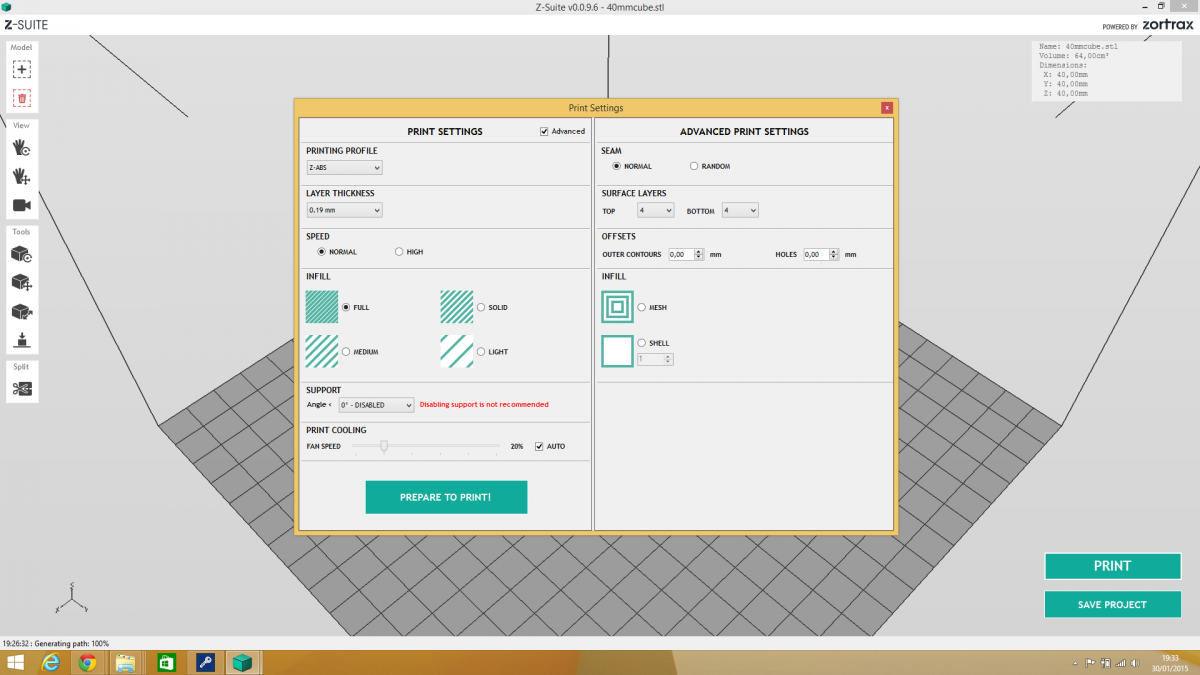Image resolution: width=1200 pixels, height=675 pixels.
Task: Select the rotate view hand tool
Action: 22,148
